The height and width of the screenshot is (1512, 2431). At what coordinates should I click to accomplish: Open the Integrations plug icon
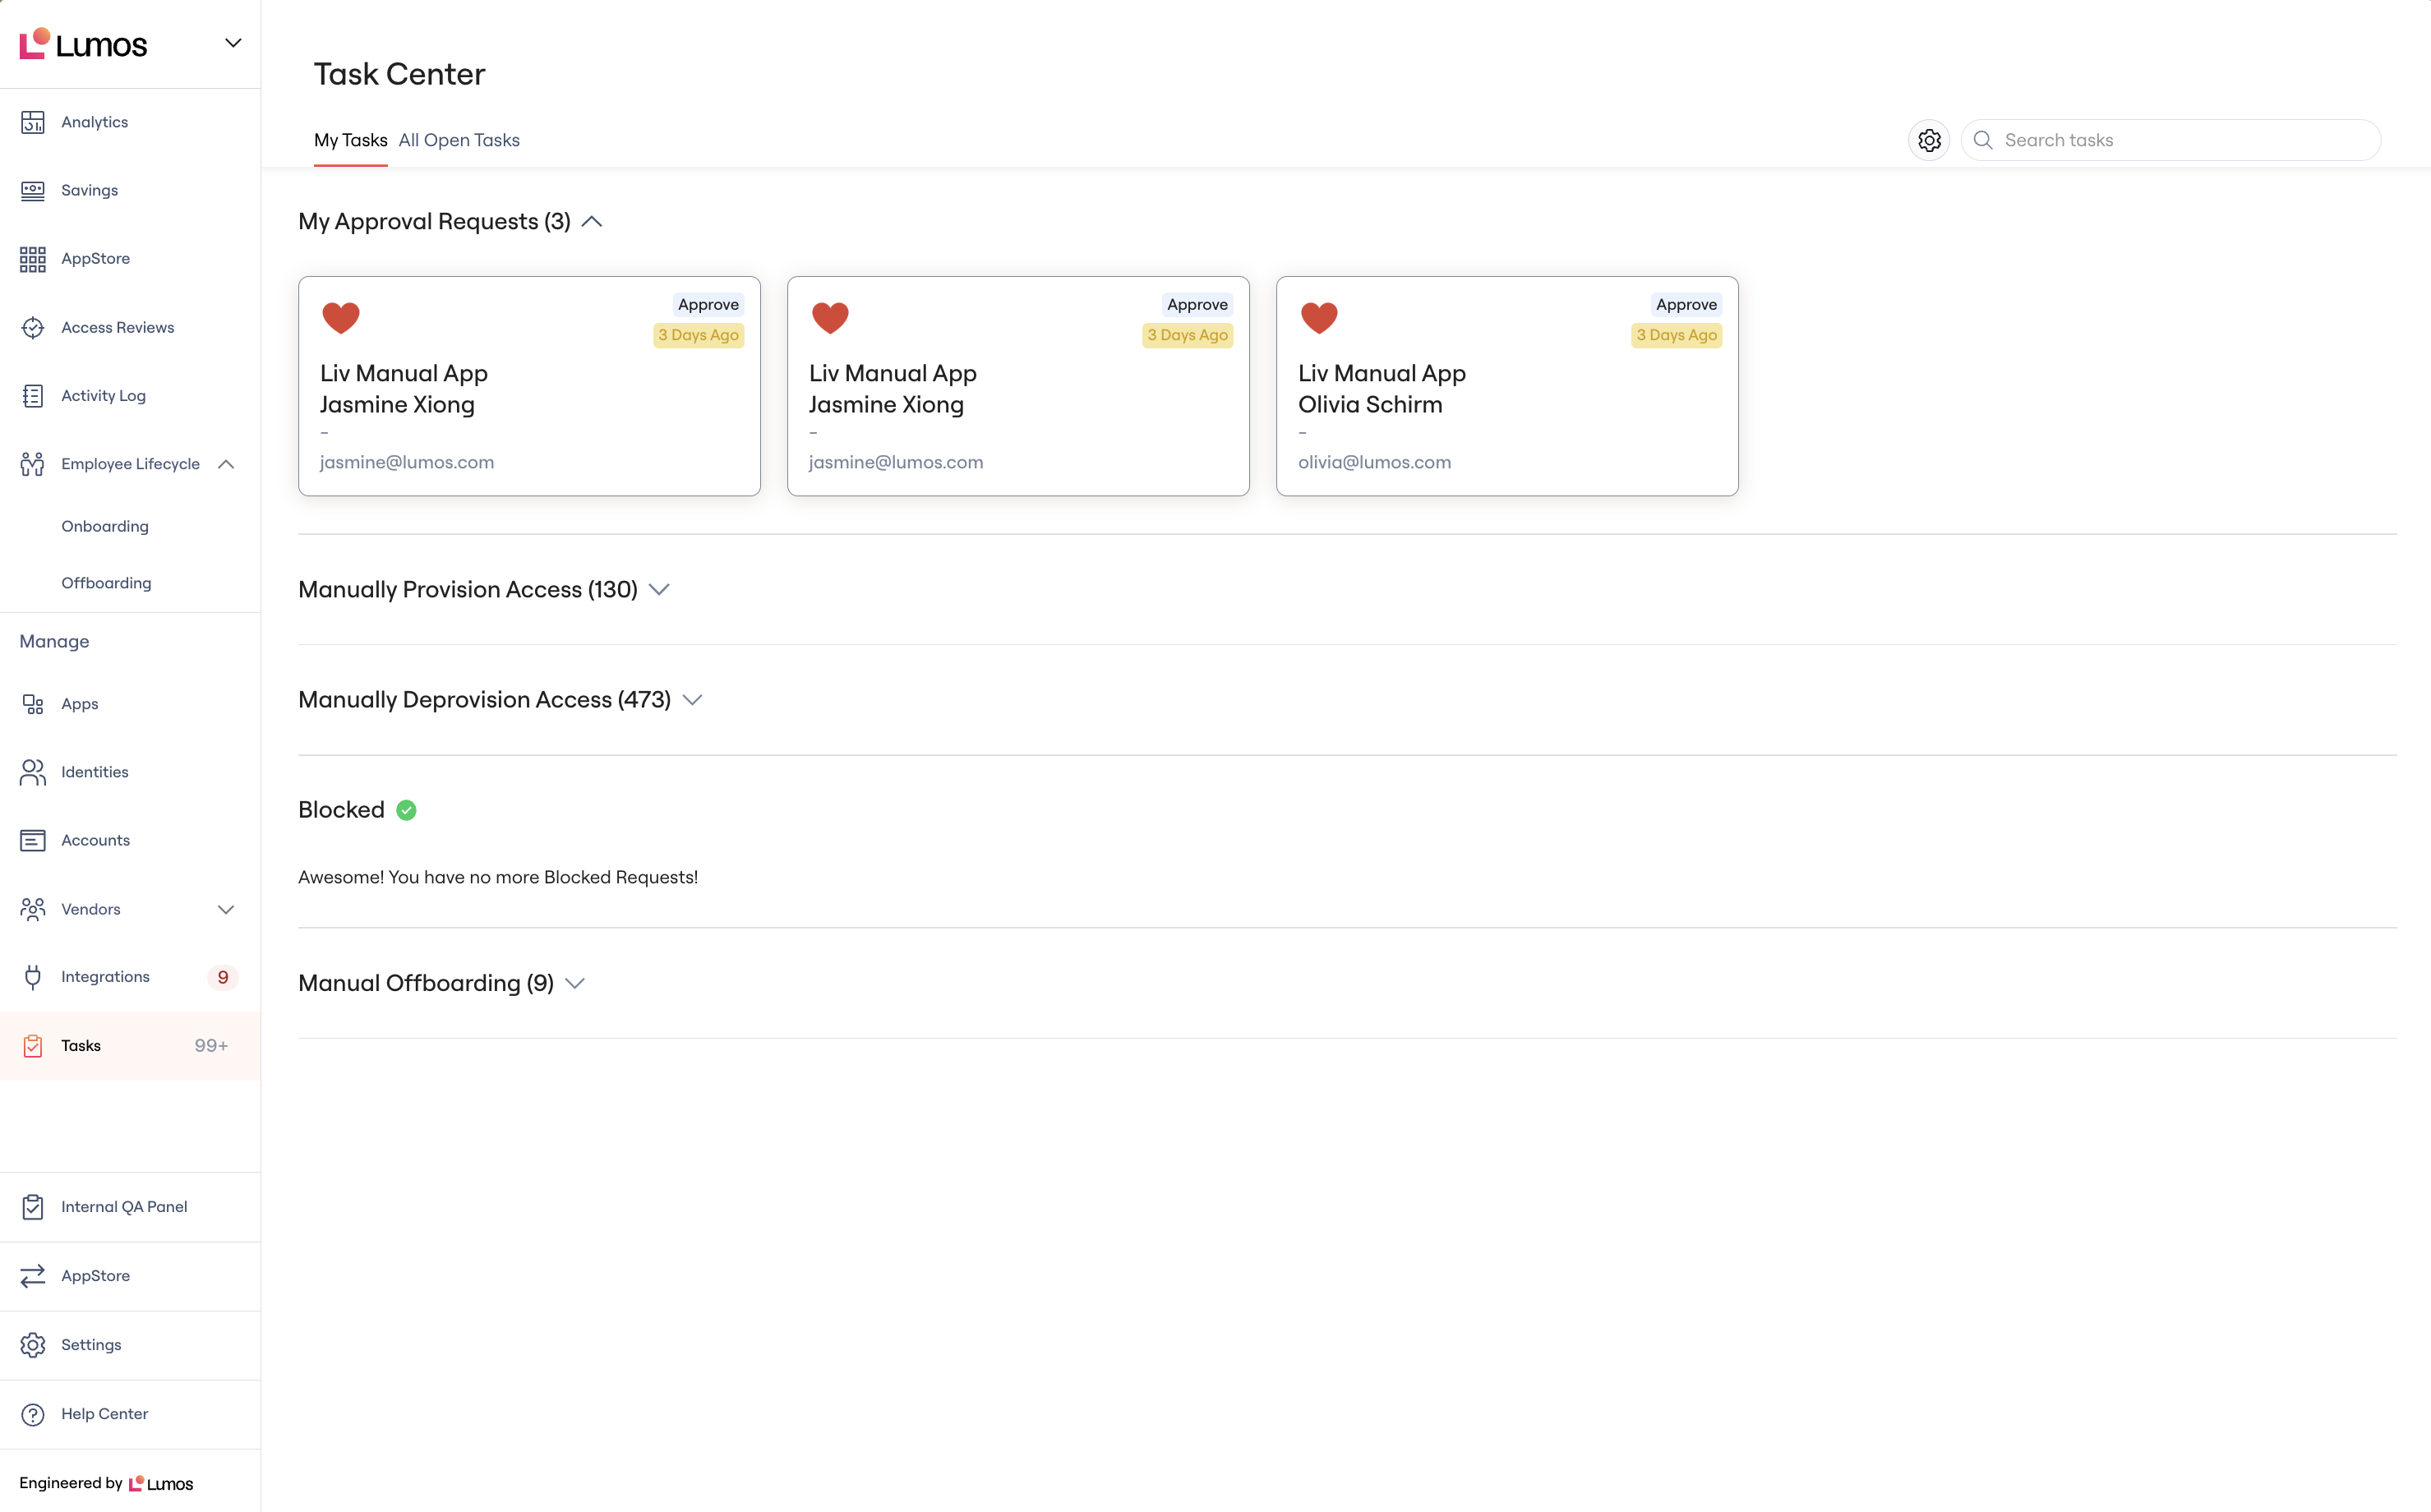(33, 977)
